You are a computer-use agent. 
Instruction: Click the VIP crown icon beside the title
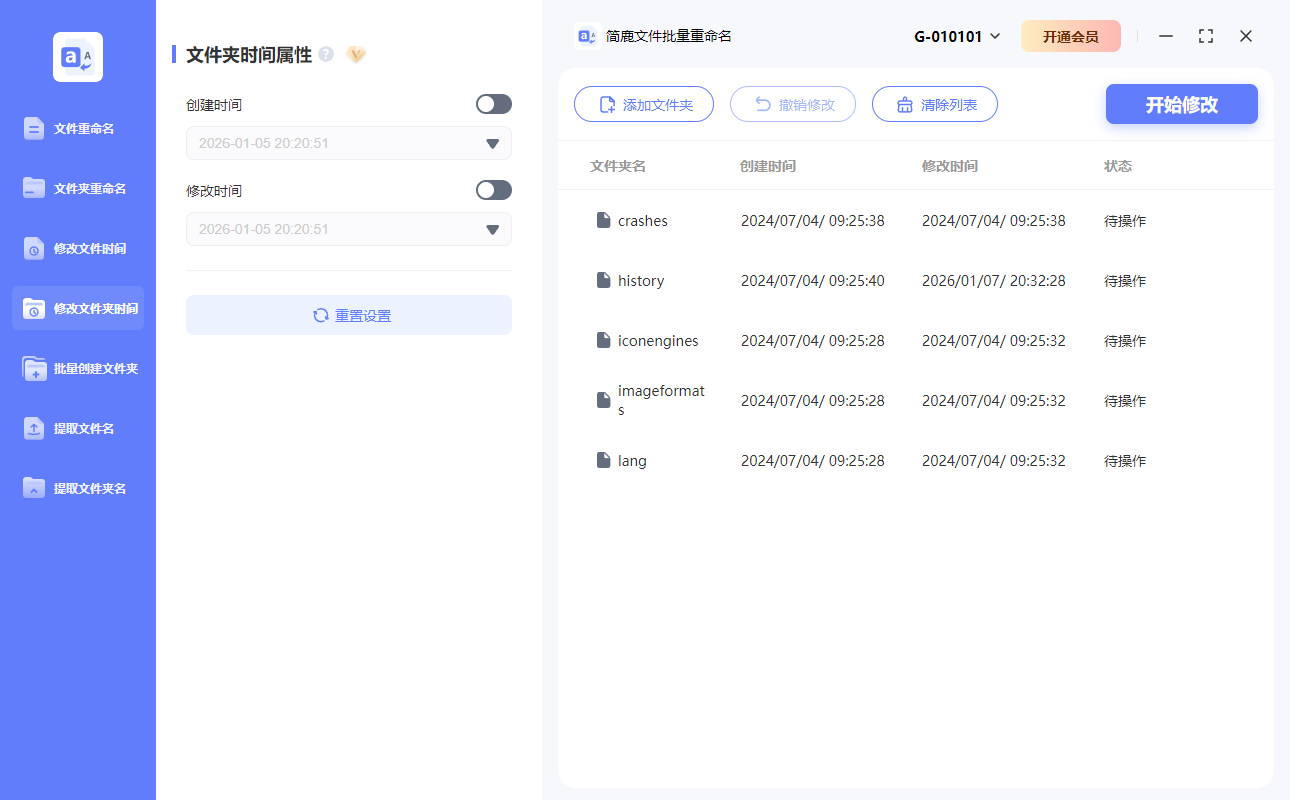point(356,55)
